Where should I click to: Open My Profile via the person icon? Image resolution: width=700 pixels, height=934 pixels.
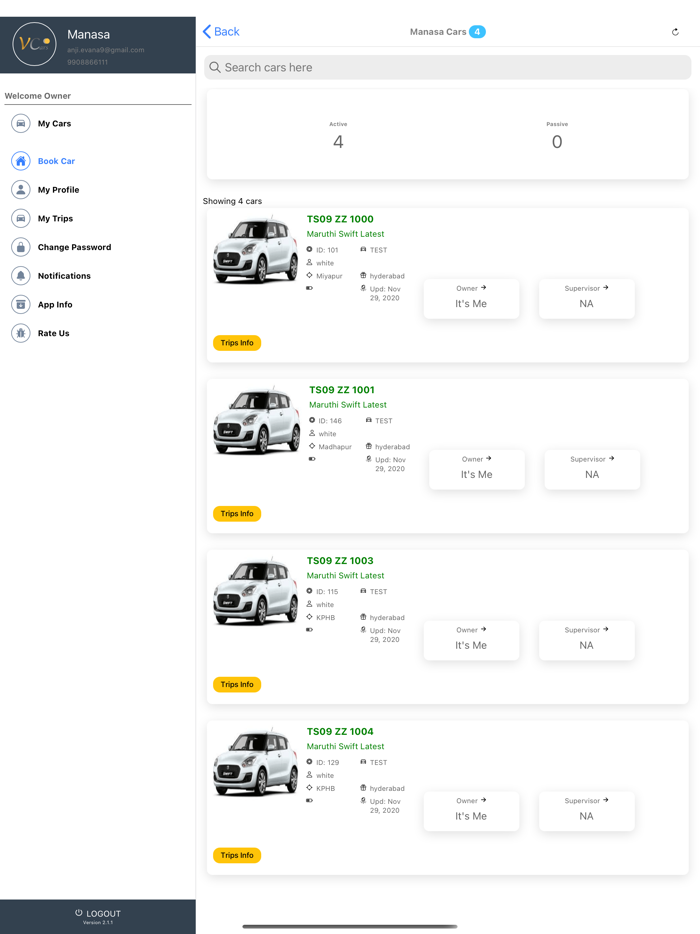coord(22,189)
